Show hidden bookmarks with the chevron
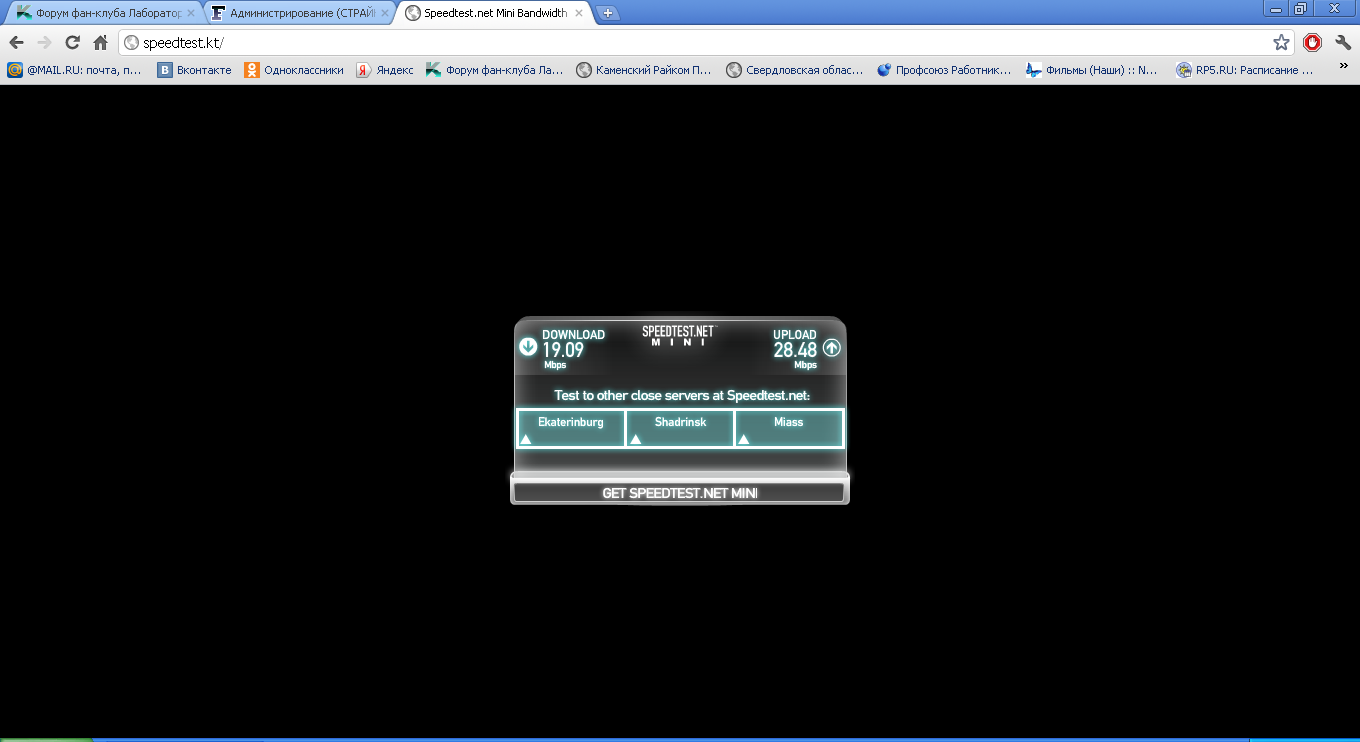This screenshot has width=1360, height=742. pyautogui.click(x=1345, y=68)
